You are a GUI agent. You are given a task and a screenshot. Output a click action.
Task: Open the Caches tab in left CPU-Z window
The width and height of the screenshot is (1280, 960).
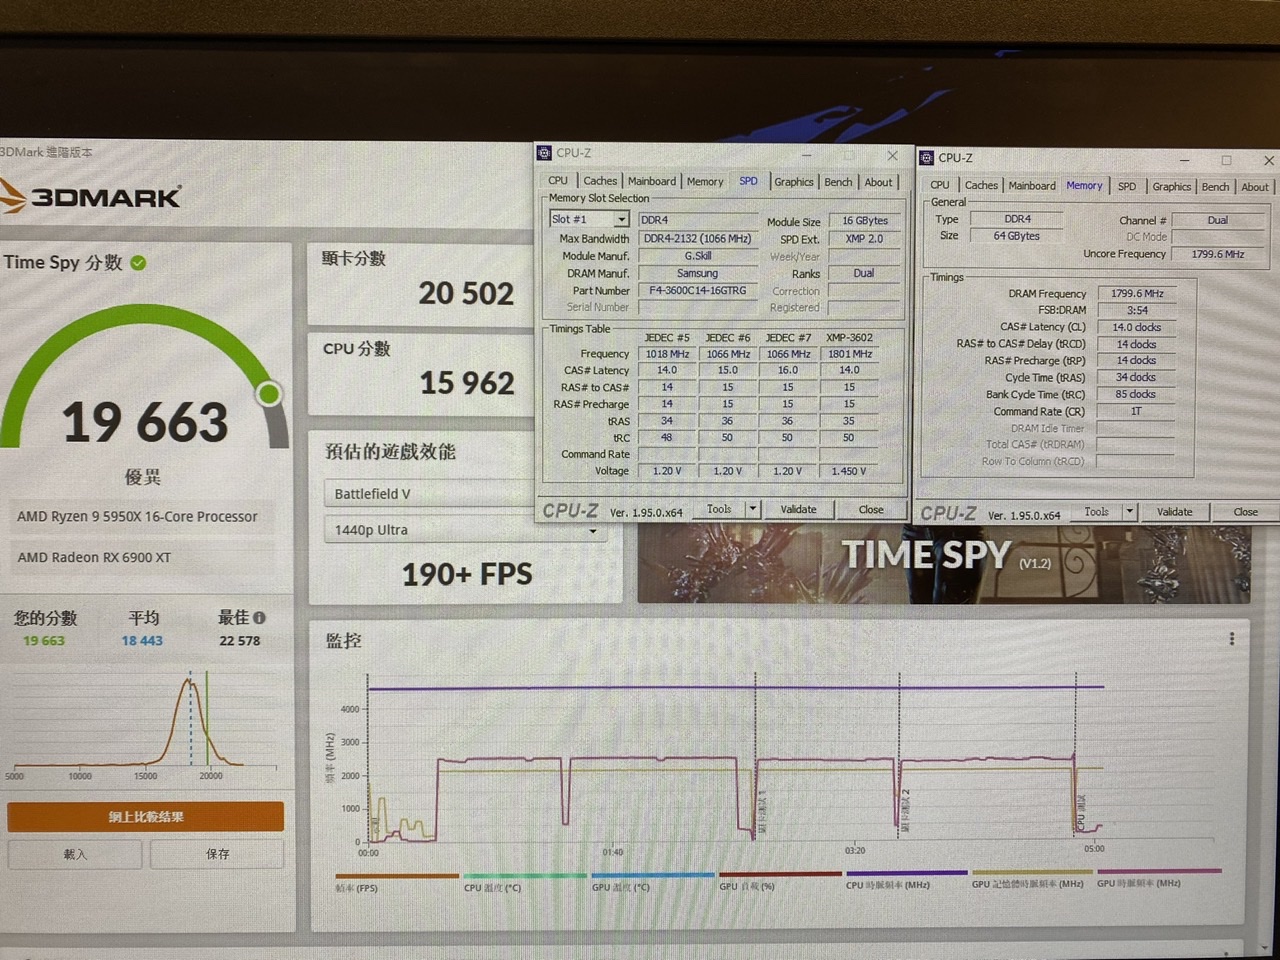pyautogui.click(x=600, y=181)
